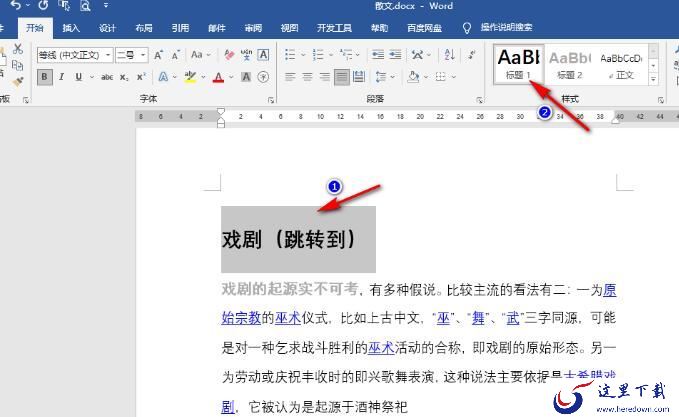Open the Print Preview icon in quick access toolbar
Image resolution: width=679 pixels, height=417 pixels.
pos(85,6)
